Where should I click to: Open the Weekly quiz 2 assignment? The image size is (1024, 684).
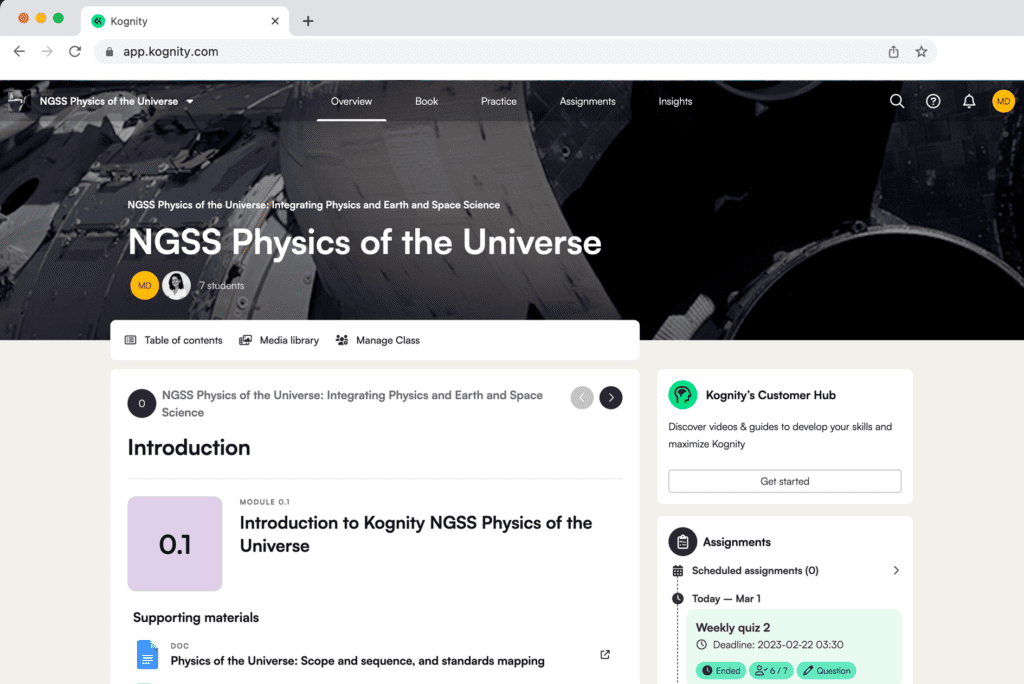(x=731, y=628)
